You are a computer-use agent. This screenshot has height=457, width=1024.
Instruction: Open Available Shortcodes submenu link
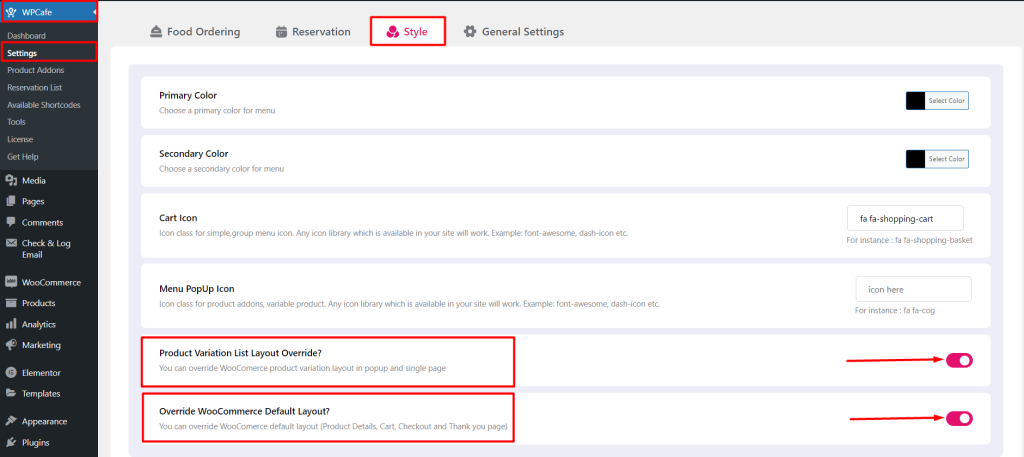pos(43,105)
